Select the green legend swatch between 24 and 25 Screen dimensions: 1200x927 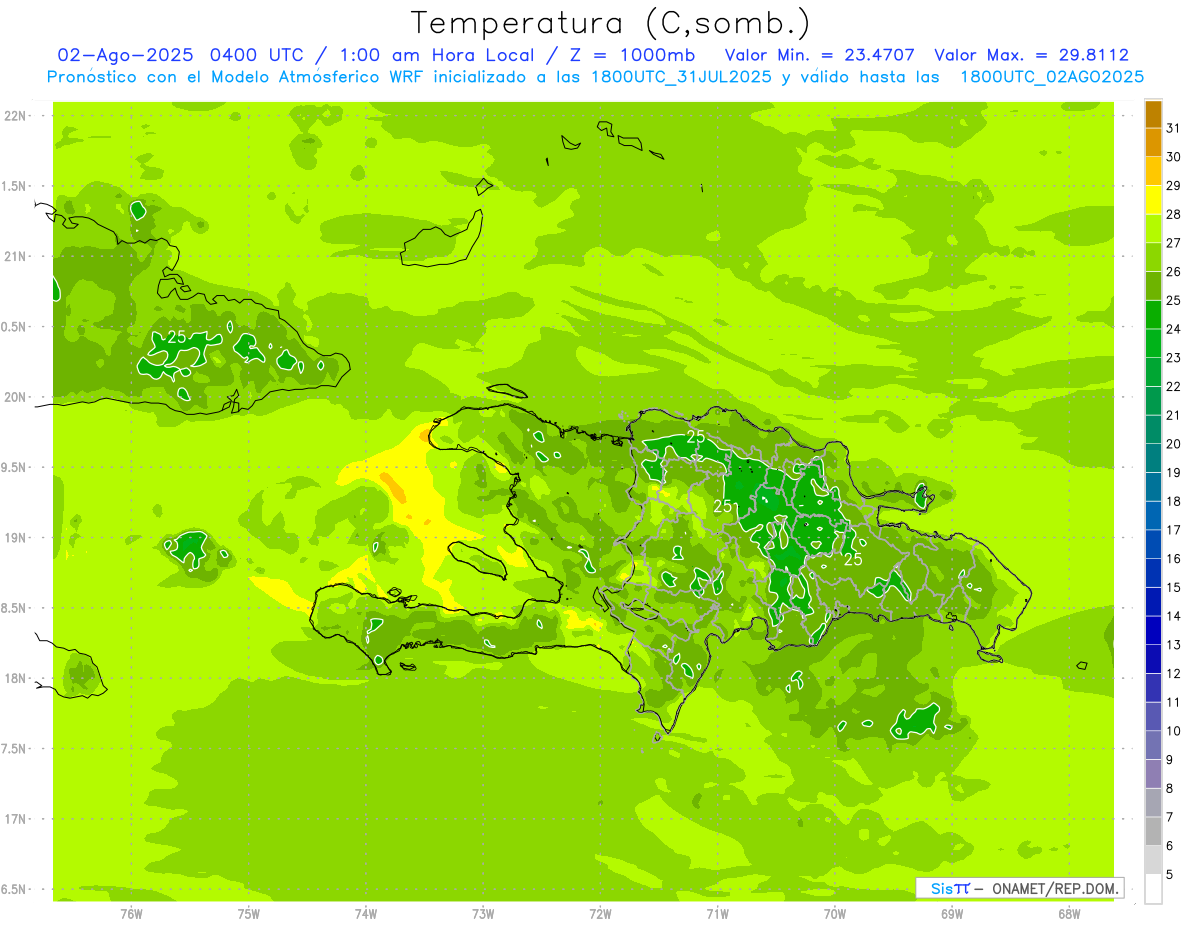(x=1153, y=314)
